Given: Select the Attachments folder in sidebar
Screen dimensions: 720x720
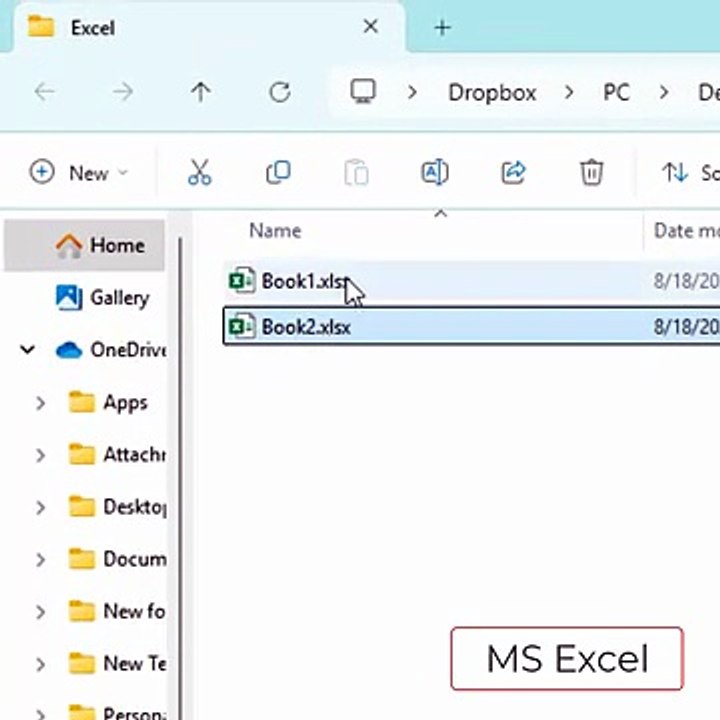Looking at the screenshot, I should click(x=117, y=455).
